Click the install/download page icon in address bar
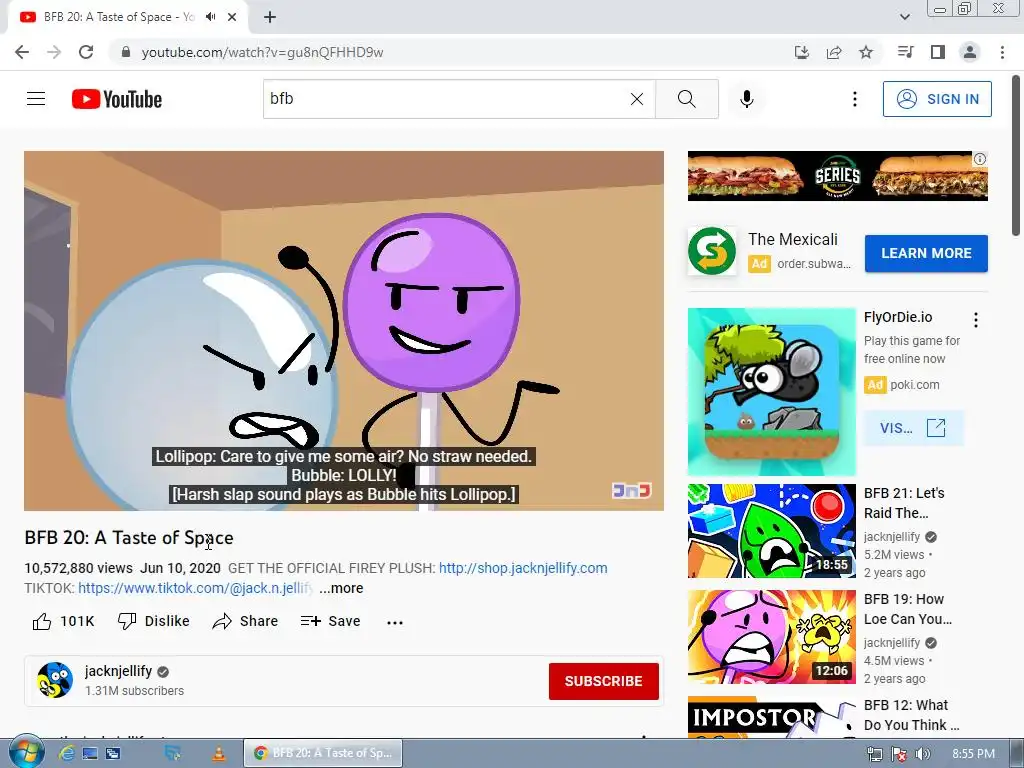The height and width of the screenshot is (768, 1024). 801,52
